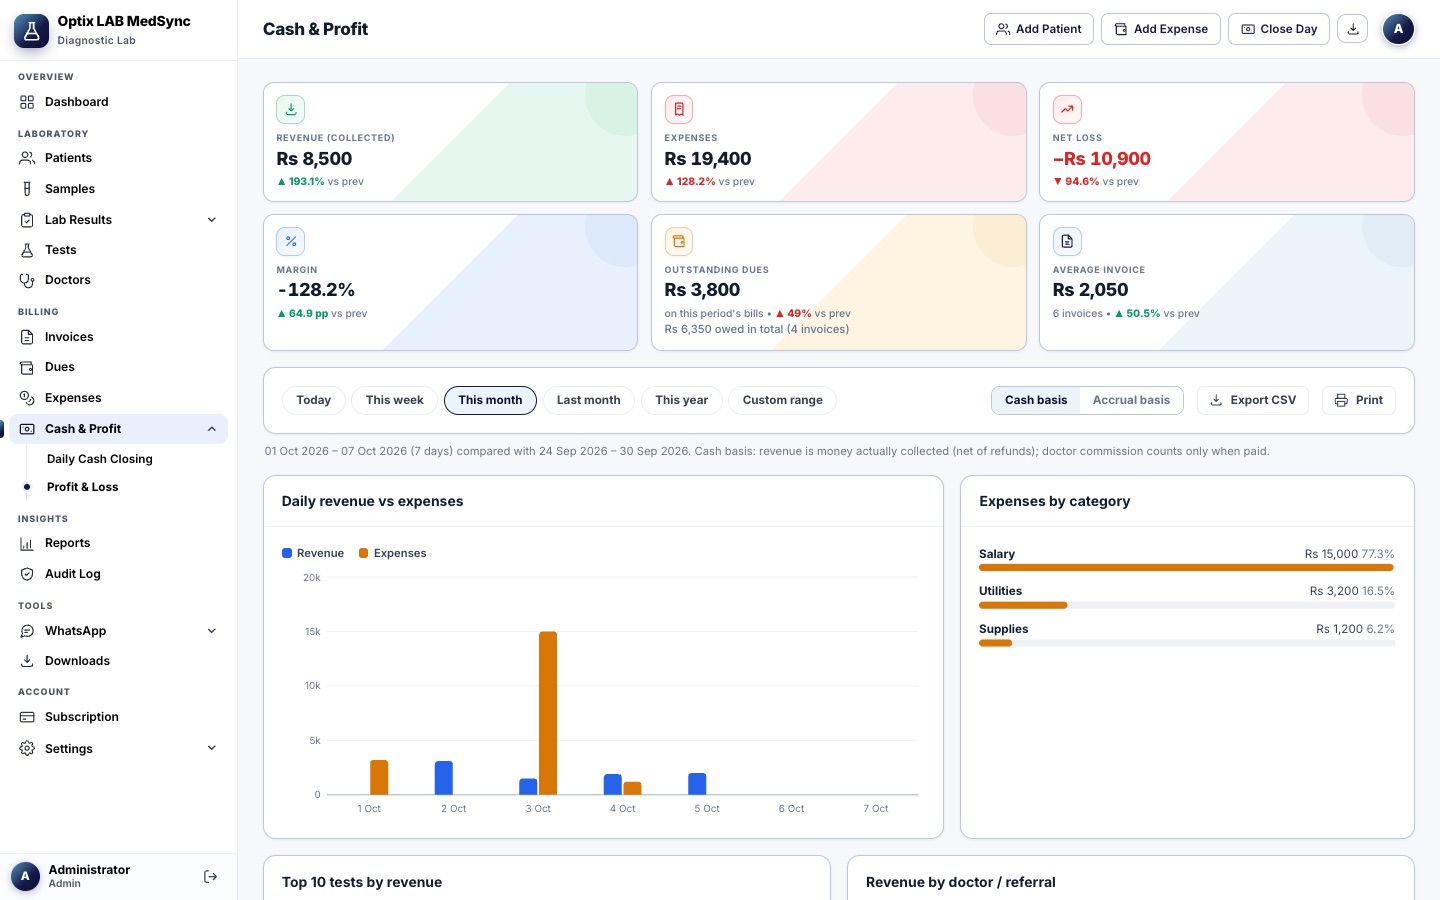Click the Net Loss trend icon
Screen dimensions: 1440x900
1067,109
